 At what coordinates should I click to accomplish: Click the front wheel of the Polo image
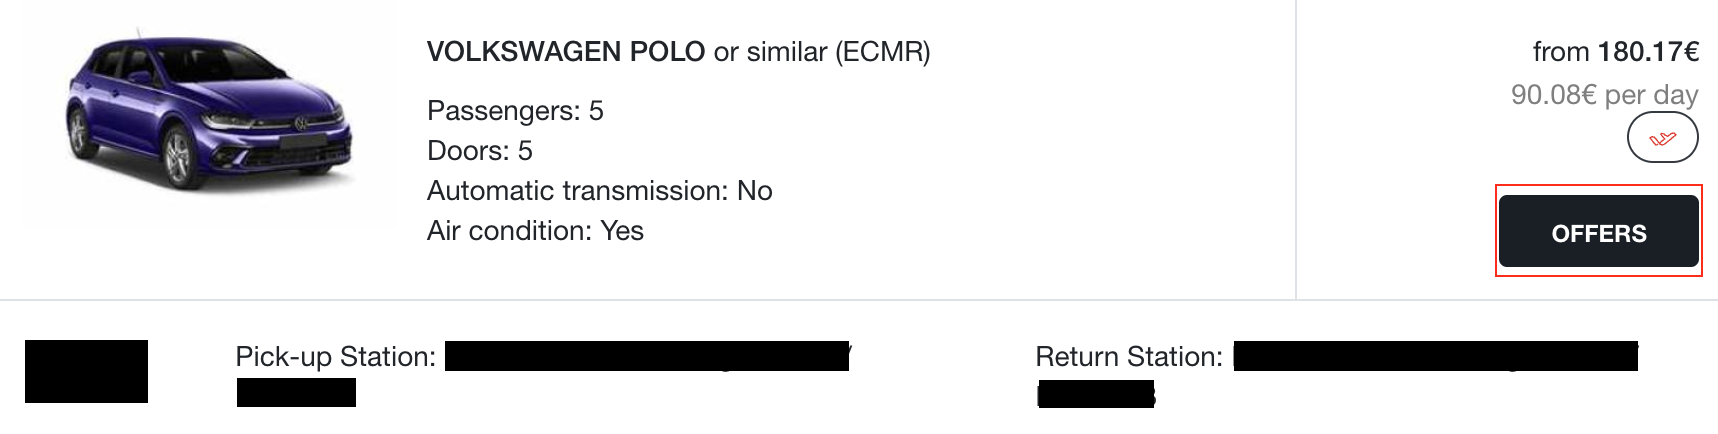click(x=179, y=160)
